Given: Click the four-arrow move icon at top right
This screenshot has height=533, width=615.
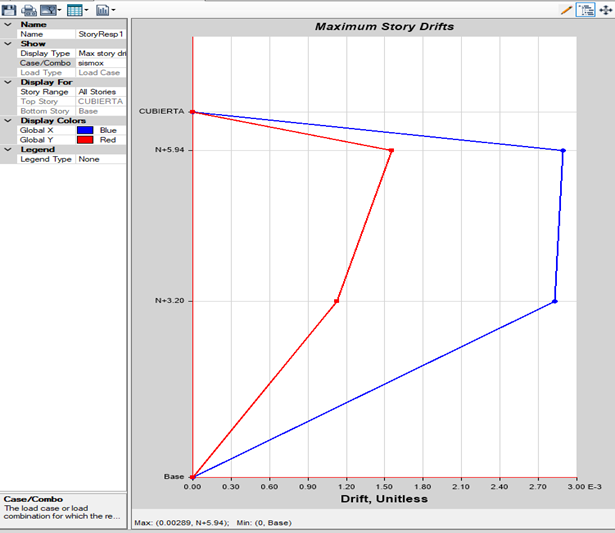Looking at the screenshot, I should pos(604,9).
